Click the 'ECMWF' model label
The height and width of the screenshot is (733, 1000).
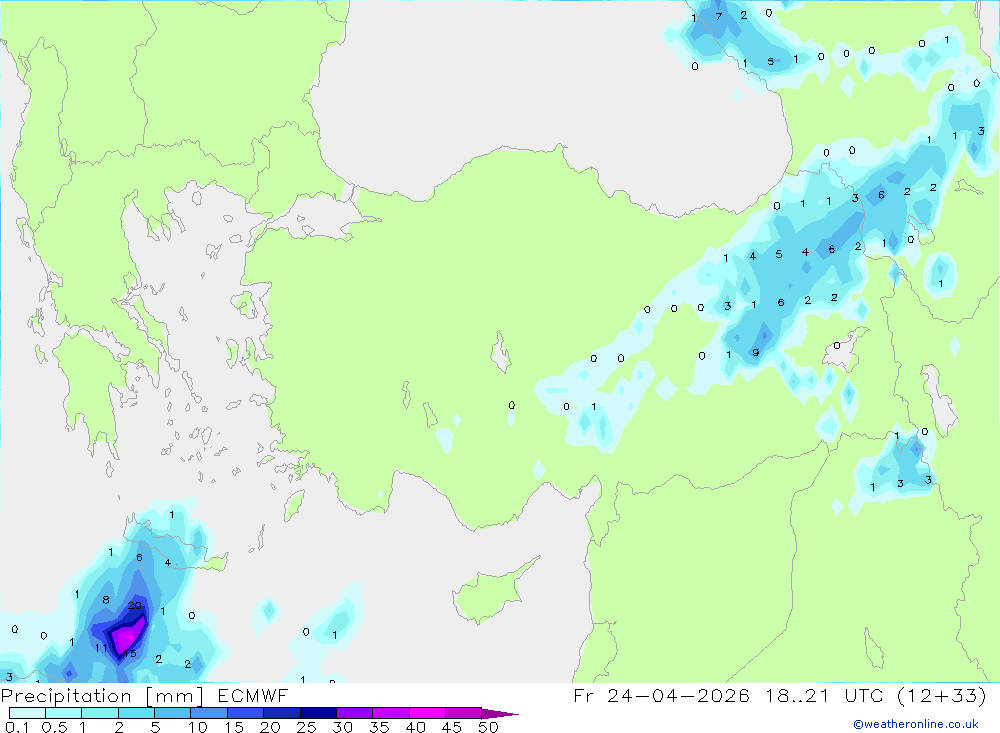[x=253, y=695]
